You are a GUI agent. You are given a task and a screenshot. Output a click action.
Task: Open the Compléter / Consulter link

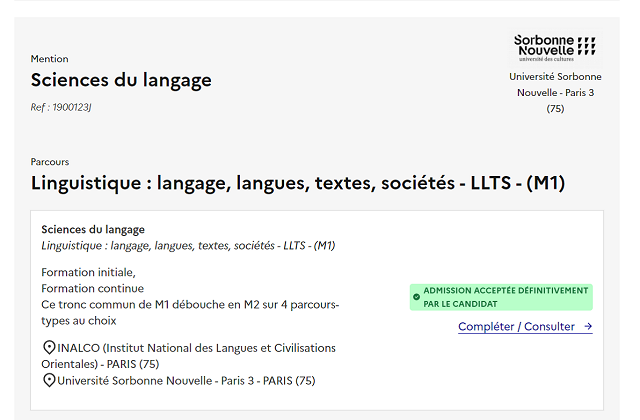(525, 327)
